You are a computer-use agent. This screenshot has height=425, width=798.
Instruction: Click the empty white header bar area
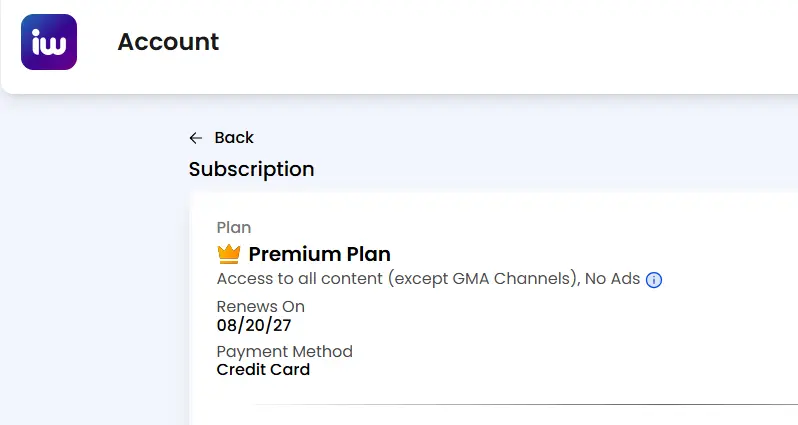point(509,46)
